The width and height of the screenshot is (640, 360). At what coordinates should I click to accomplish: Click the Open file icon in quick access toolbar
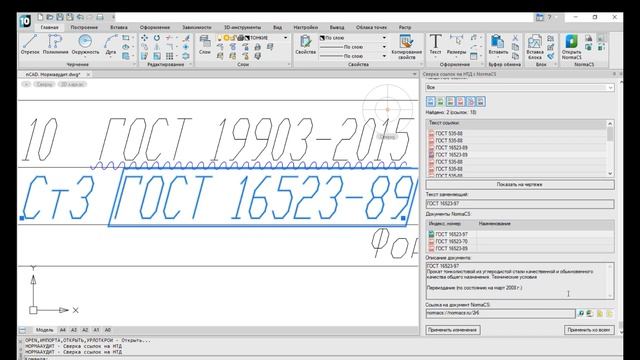click(50, 17)
